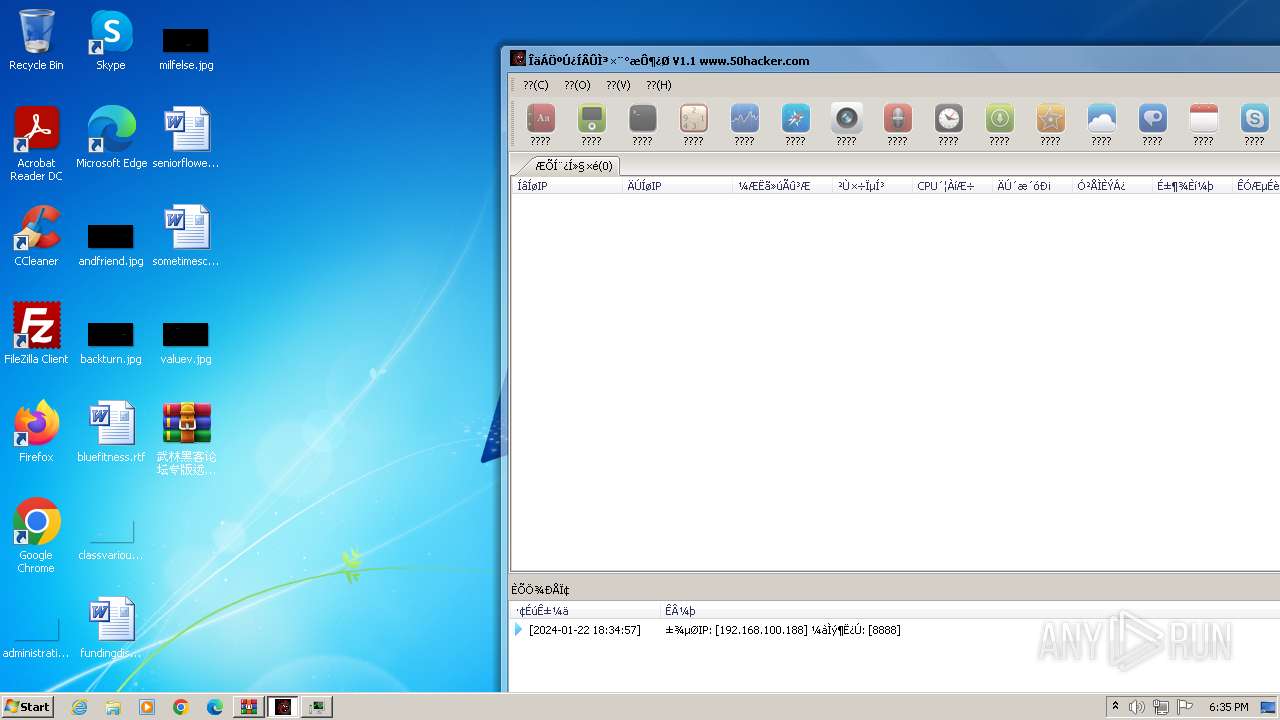Open the ??(V) menu
Screen dimensions: 1280x720
point(618,85)
